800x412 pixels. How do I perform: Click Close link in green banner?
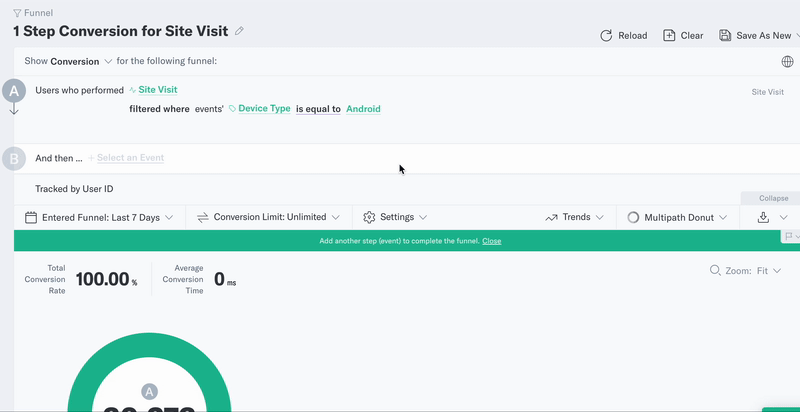tap(491, 241)
